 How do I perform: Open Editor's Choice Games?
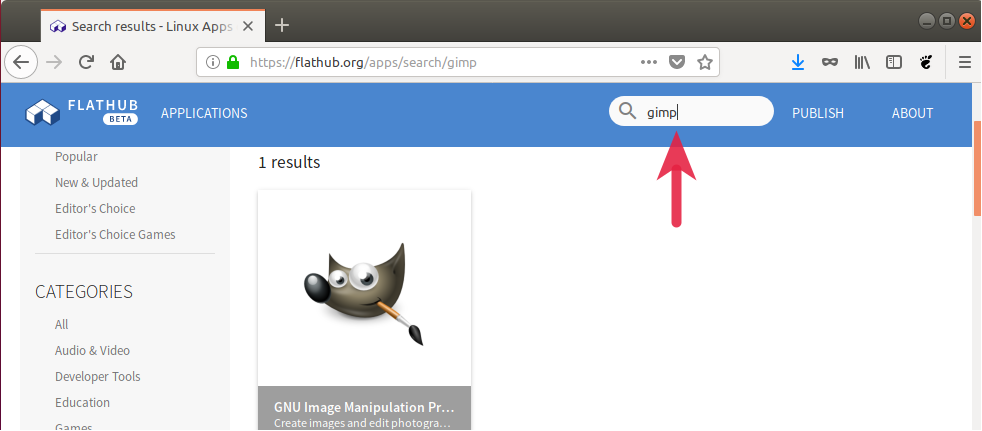(115, 234)
